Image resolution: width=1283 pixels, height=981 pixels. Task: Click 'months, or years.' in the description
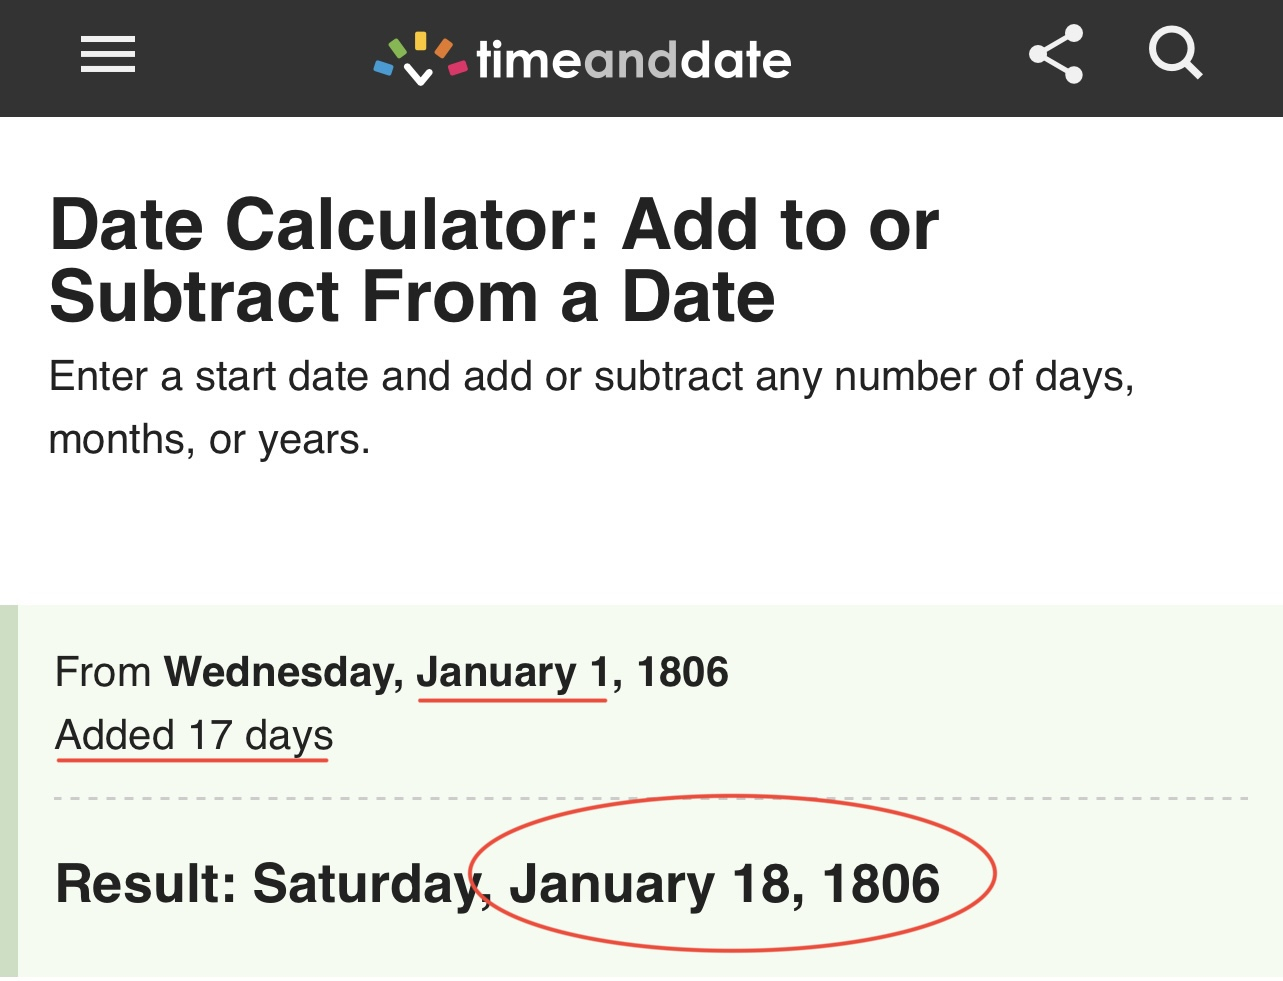click(209, 439)
